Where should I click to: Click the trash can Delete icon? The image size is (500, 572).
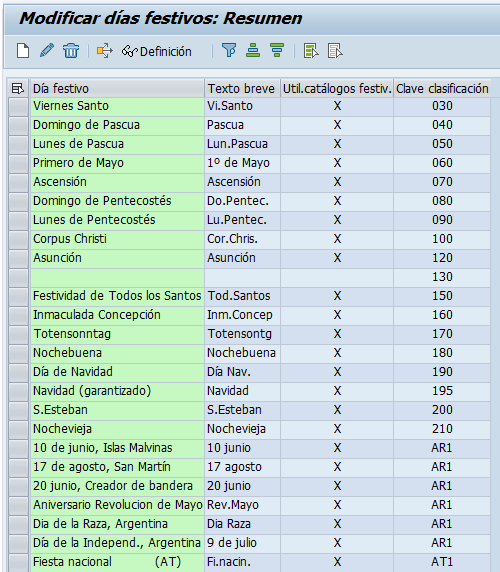coord(70,51)
